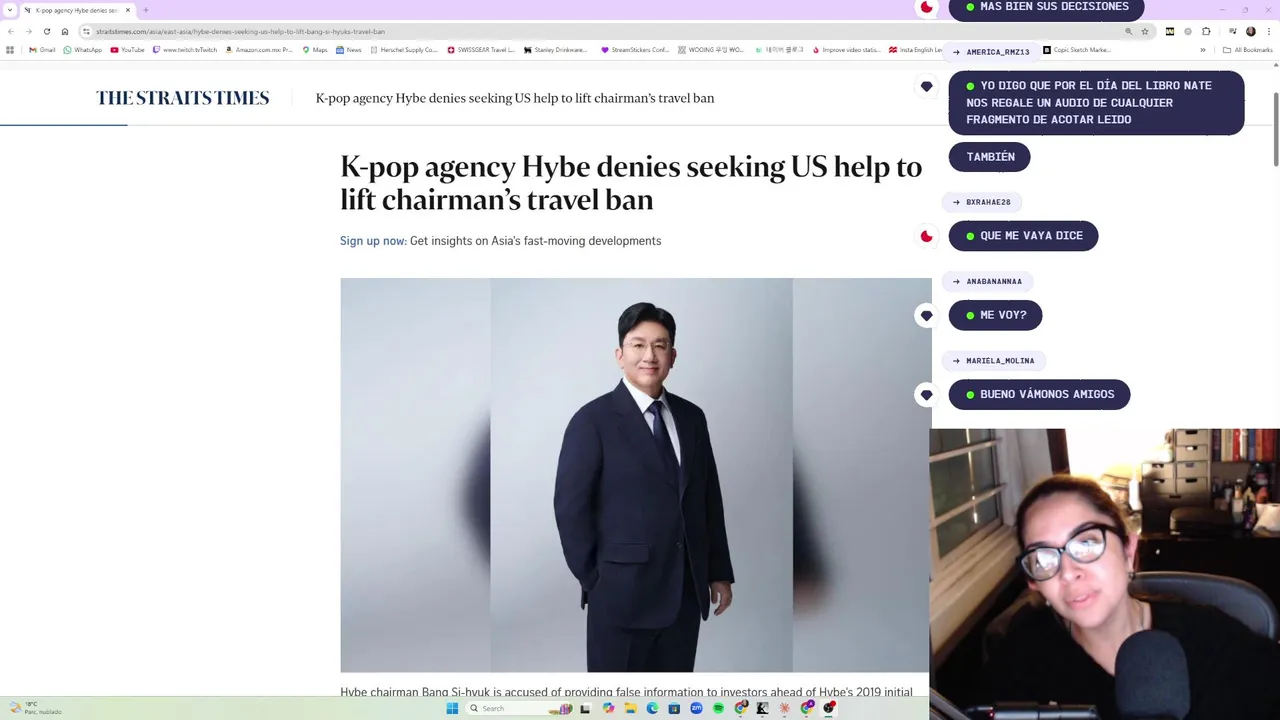Open the WOOTING bookmark
This screenshot has height=720, width=1280.
click(711, 50)
